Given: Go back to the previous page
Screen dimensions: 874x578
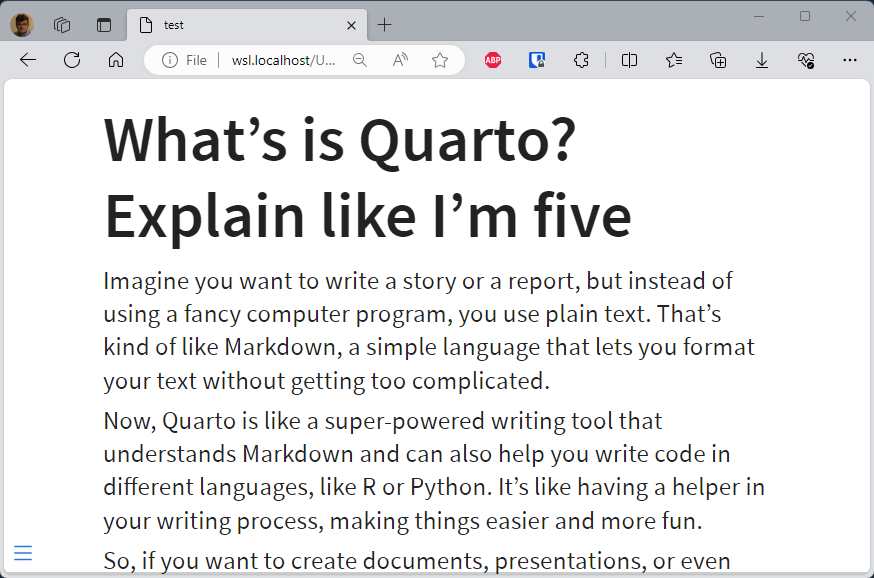Looking at the screenshot, I should pyautogui.click(x=27, y=60).
